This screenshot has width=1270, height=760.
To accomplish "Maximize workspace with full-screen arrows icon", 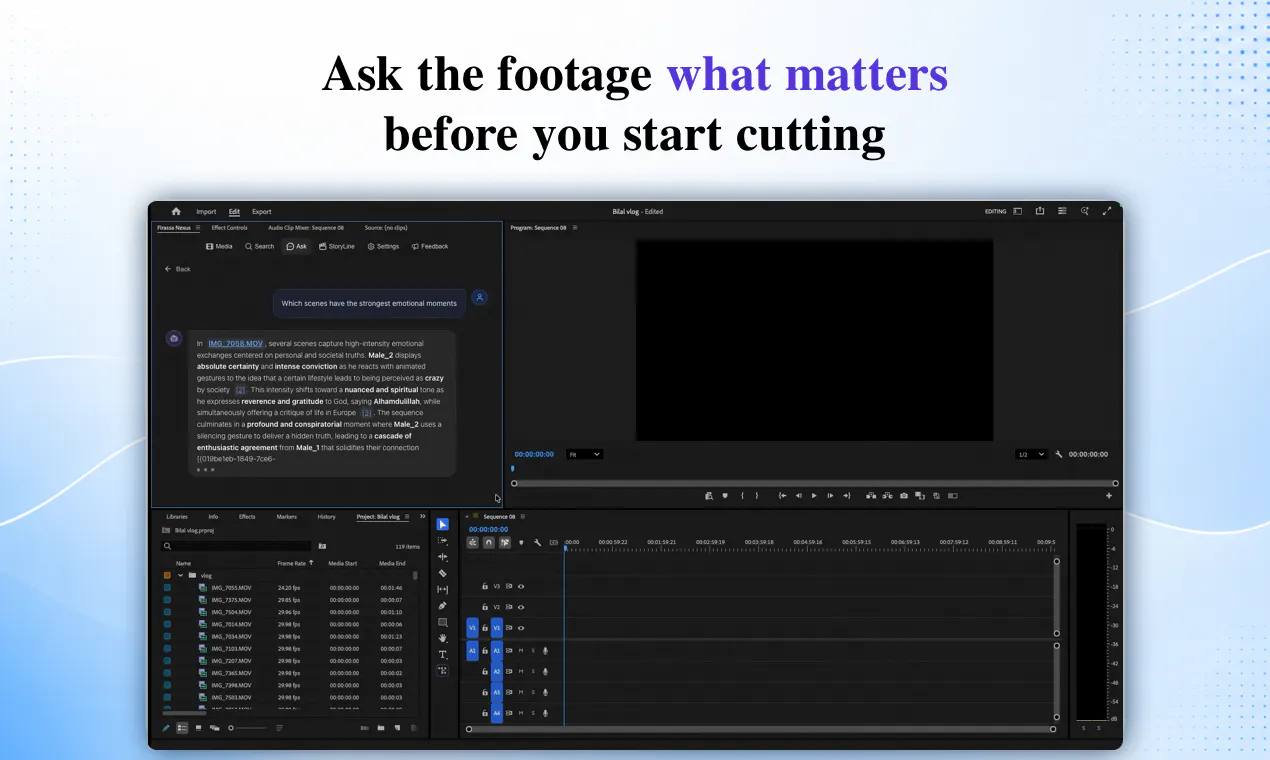I will (1107, 211).
